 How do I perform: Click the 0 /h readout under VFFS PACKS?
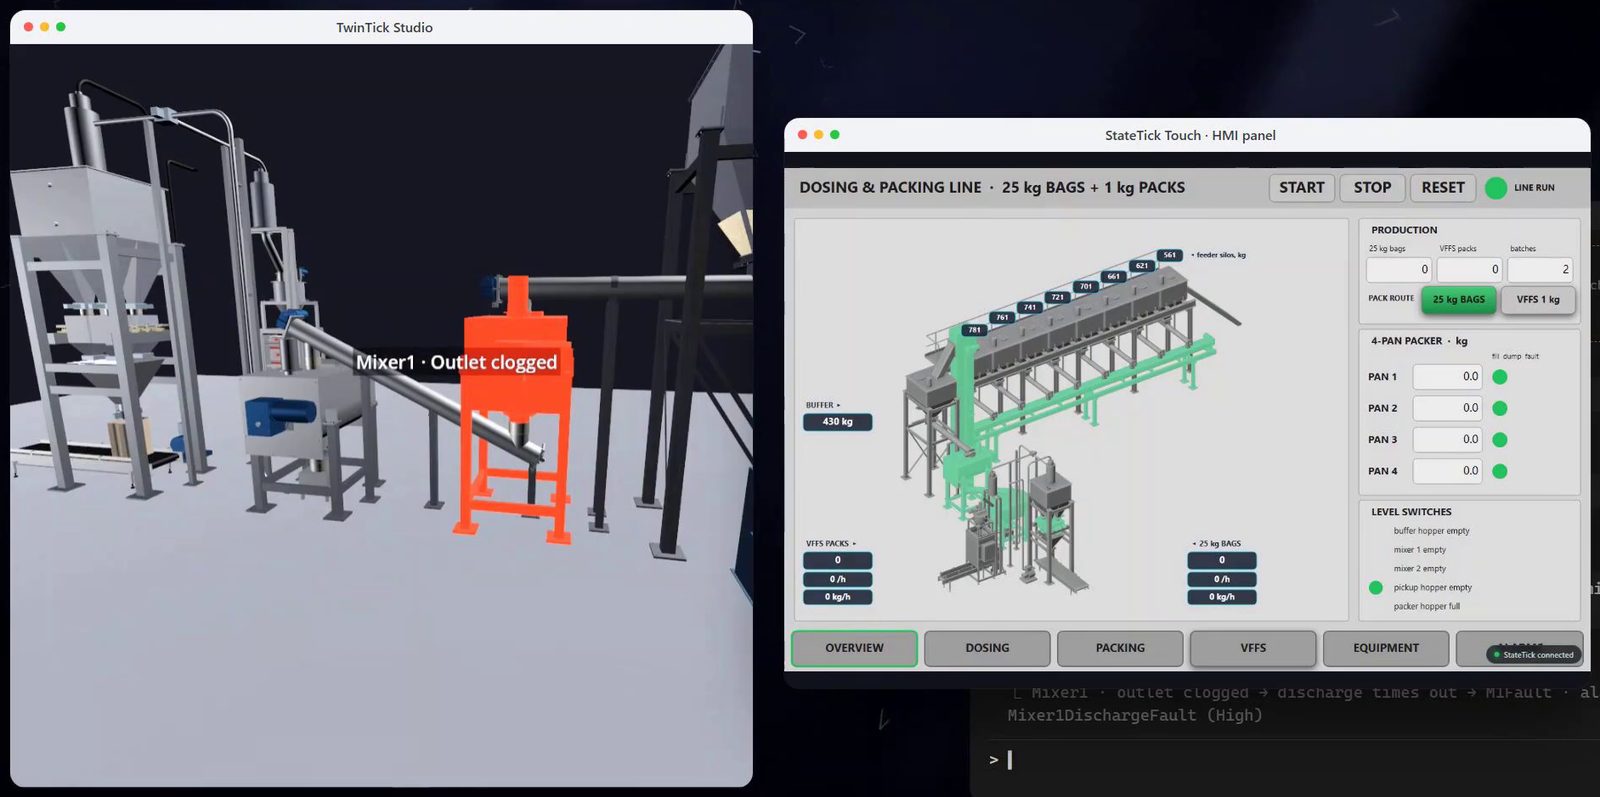click(838, 579)
